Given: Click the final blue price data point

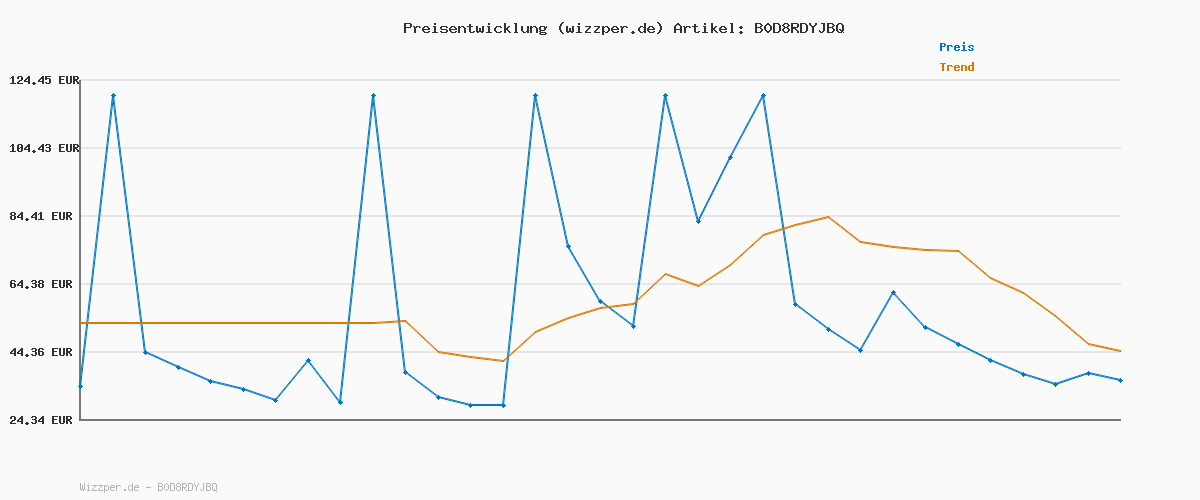Looking at the screenshot, I should pos(1120,380).
